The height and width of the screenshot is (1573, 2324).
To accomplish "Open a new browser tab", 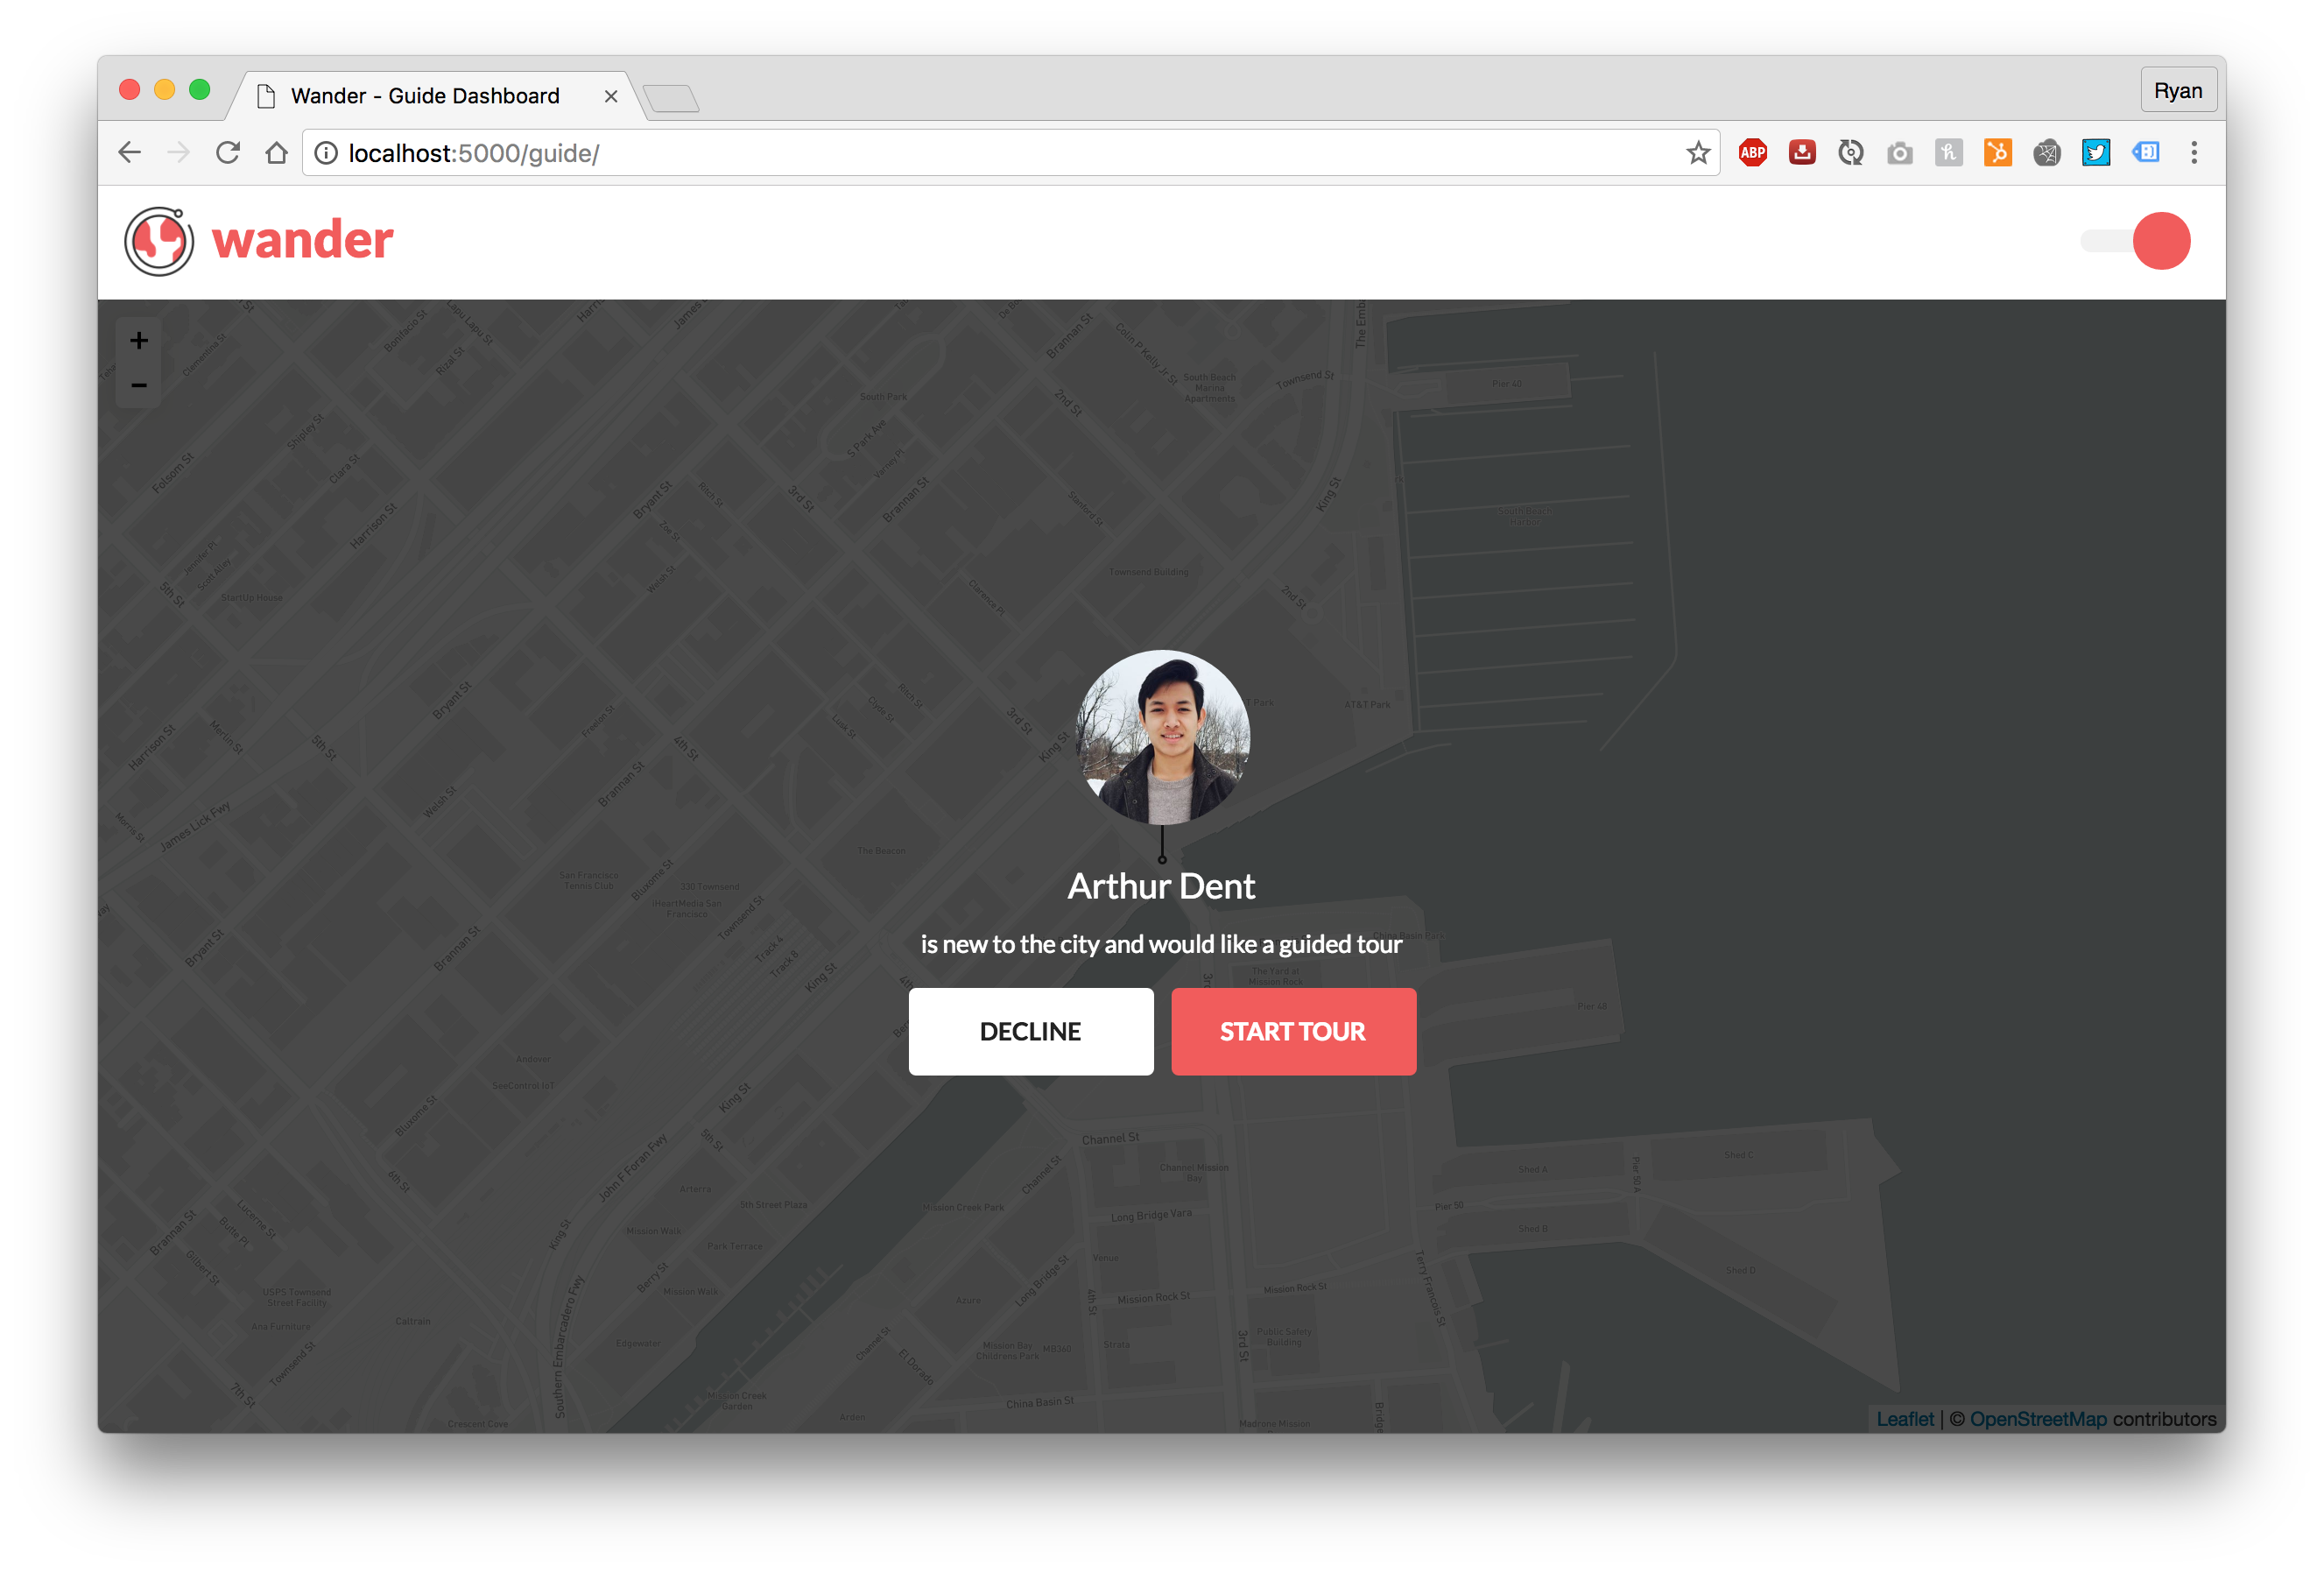I will (671, 98).
